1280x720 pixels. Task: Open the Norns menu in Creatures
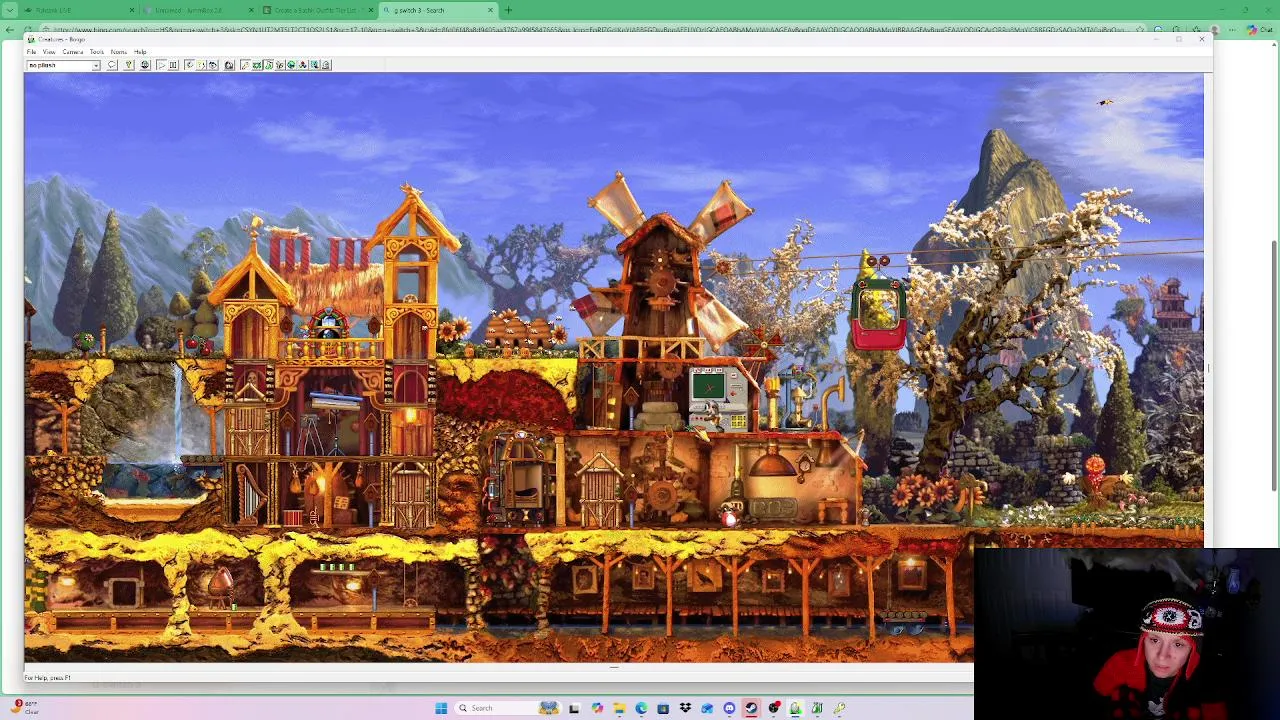tap(119, 52)
